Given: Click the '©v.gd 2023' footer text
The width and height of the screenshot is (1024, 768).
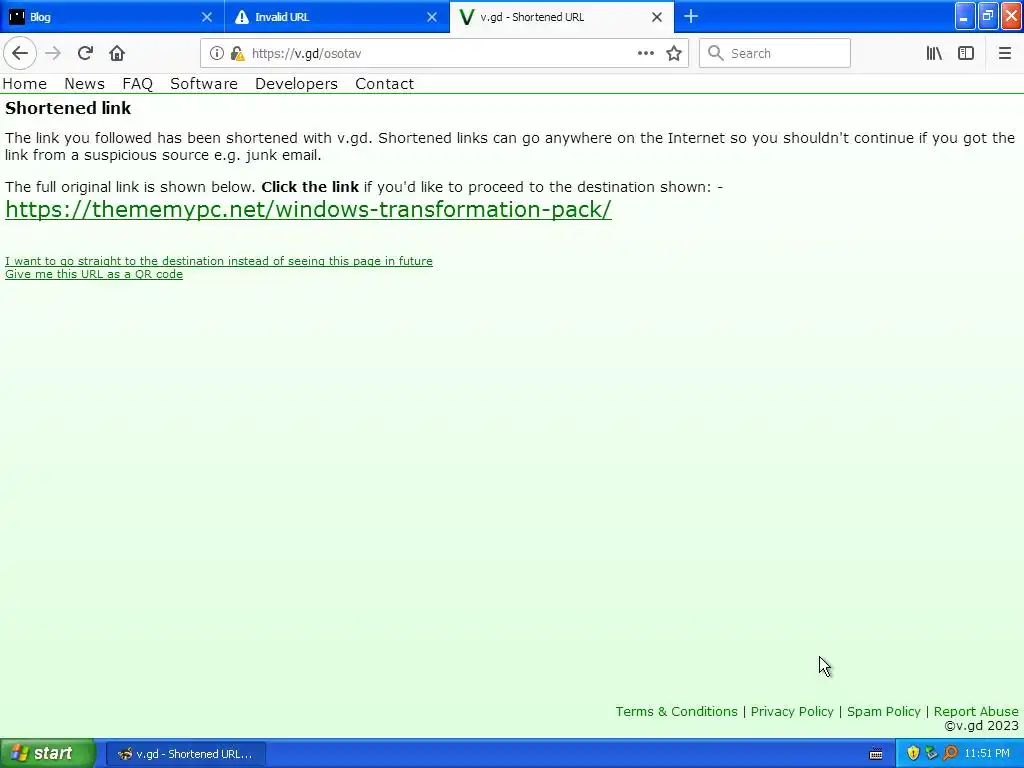Looking at the screenshot, I should click(x=981, y=726).
